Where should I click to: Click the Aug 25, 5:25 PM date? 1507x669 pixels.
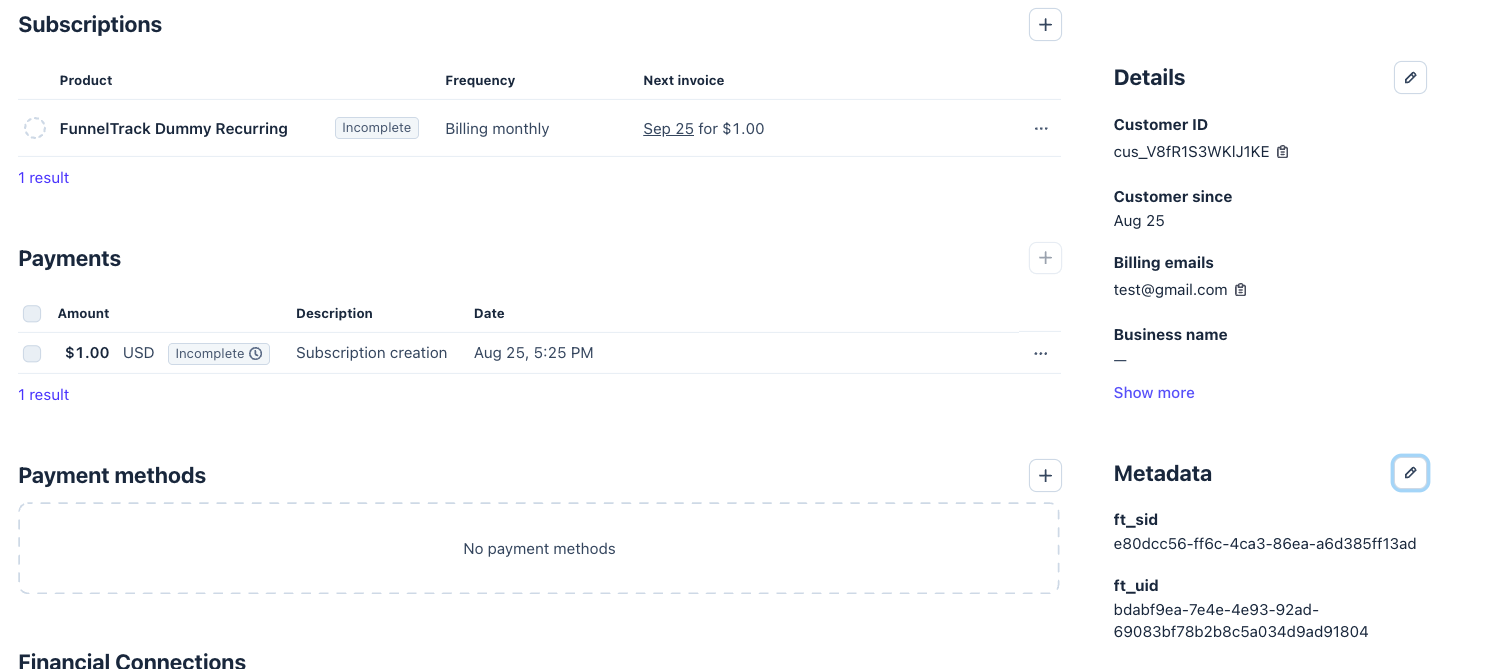(534, 353)
